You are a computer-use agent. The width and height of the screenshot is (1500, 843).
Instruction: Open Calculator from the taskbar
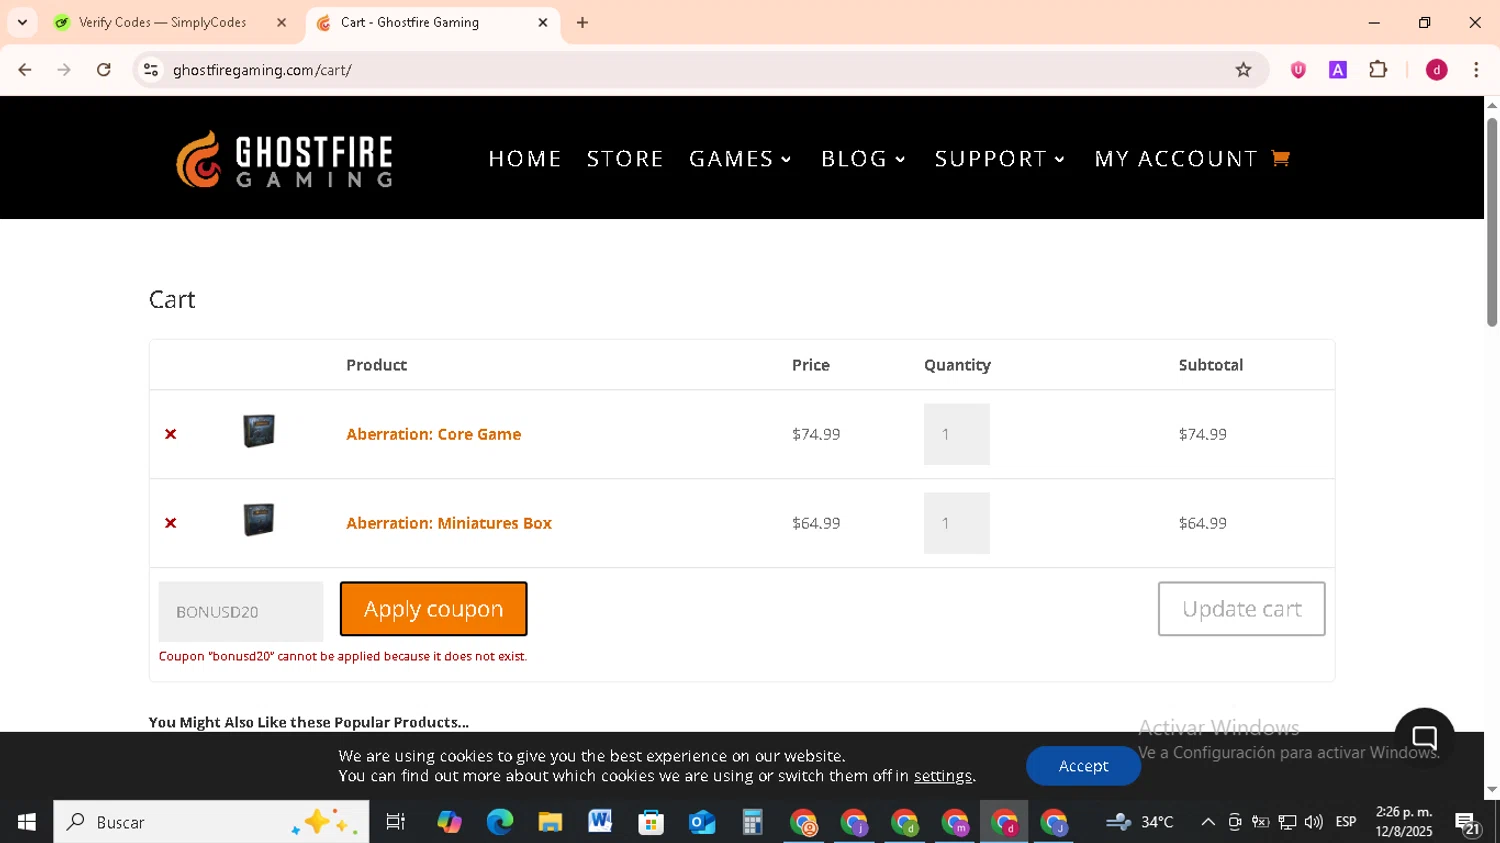752,822
